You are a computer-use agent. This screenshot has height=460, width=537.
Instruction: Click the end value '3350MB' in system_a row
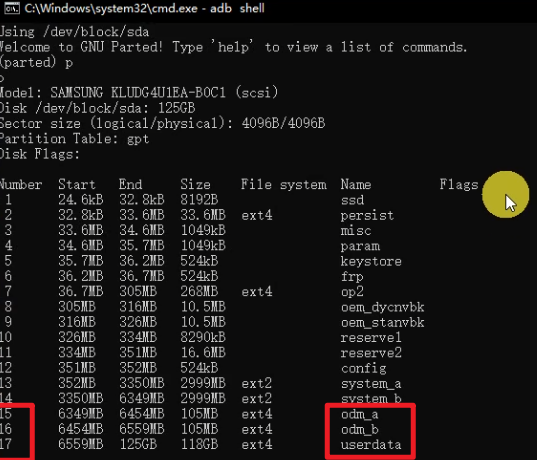pos(142,383)
